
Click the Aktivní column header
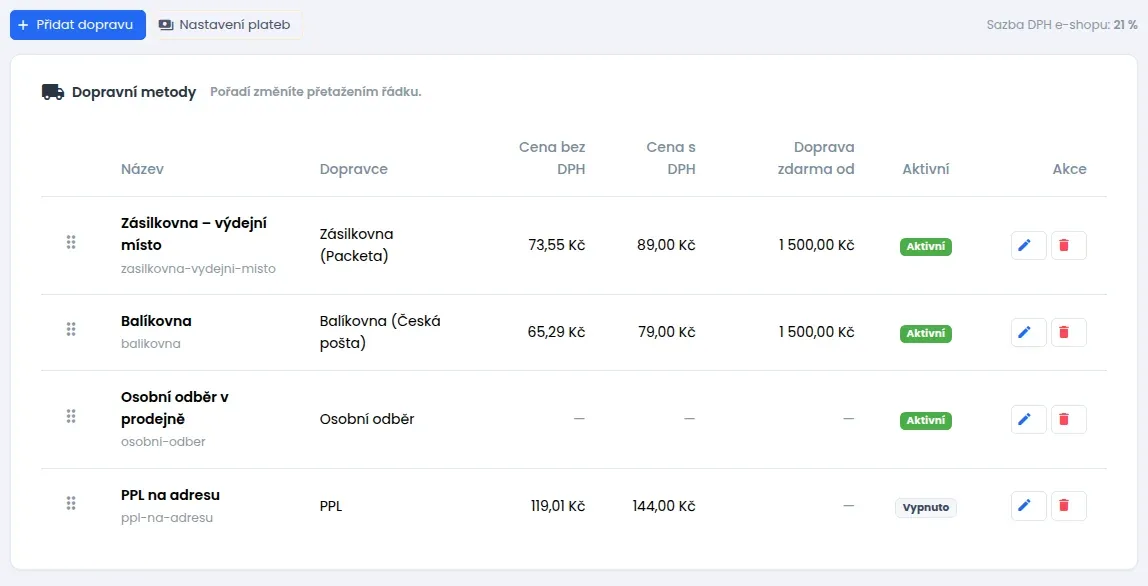point(925,169)
